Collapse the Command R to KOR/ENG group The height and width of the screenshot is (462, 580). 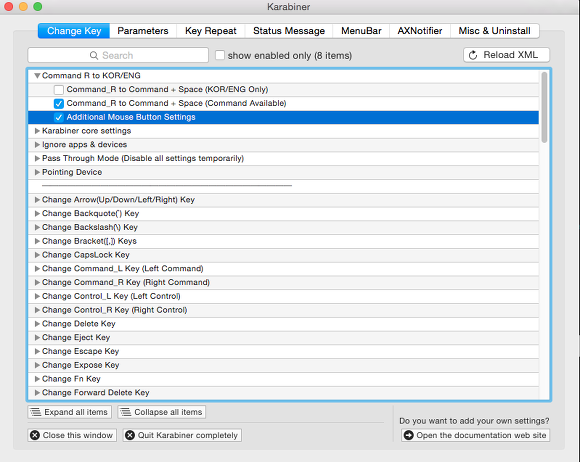[37, 76]
